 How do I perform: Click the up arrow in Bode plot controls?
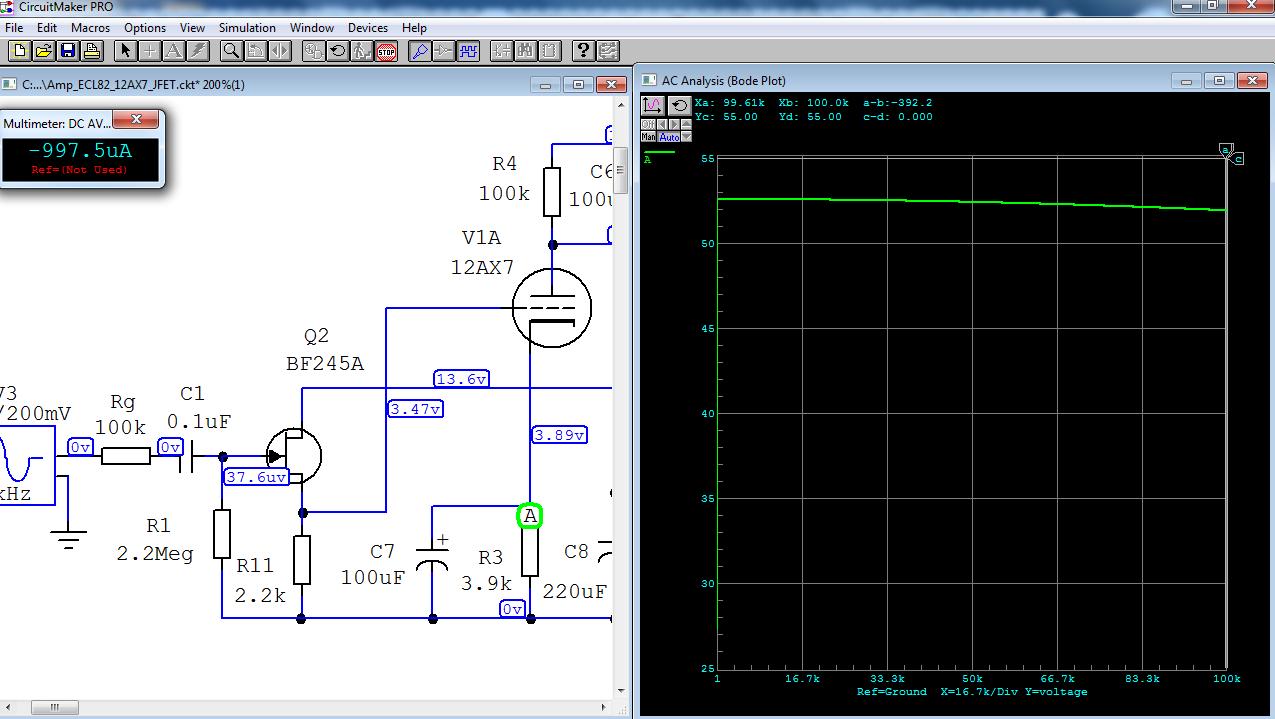tap(686, 124)
